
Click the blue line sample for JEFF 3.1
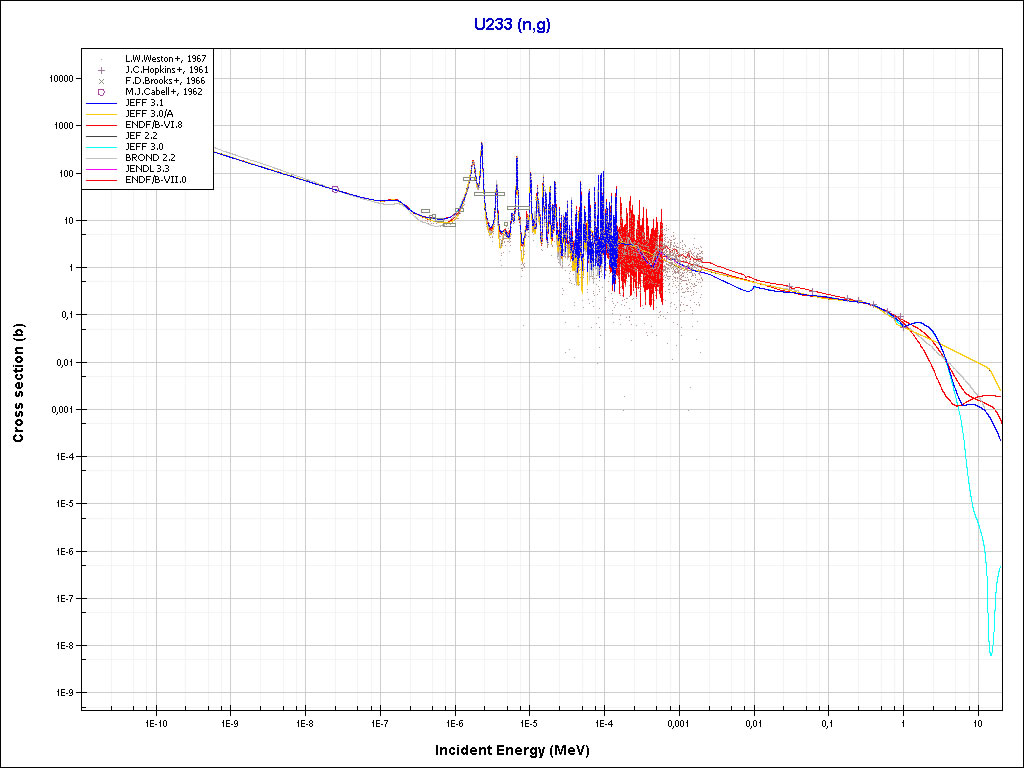[102, 103]
